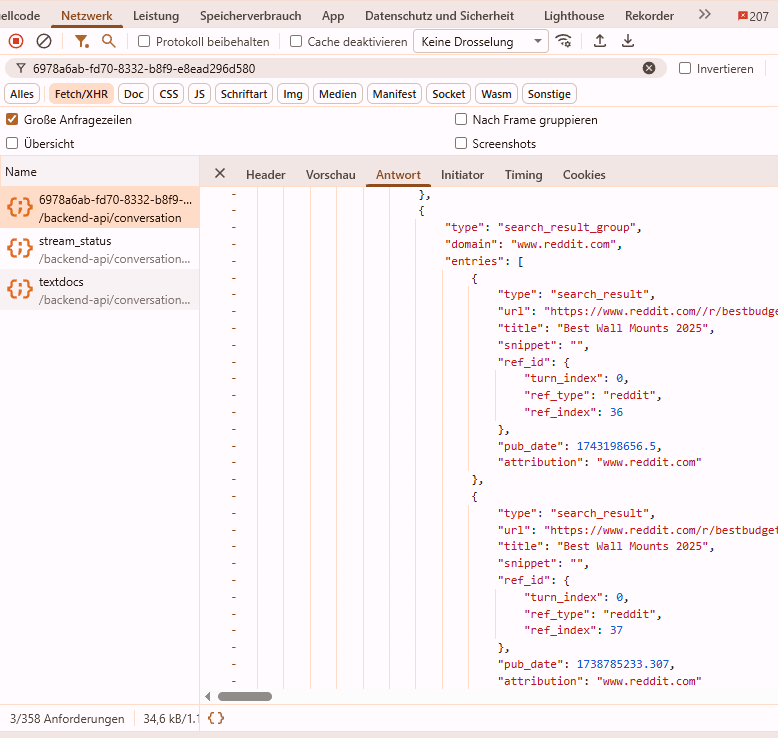The image size is (778, 738).
Task: Show Header tab of request
Action: click(x=265, y=175)
